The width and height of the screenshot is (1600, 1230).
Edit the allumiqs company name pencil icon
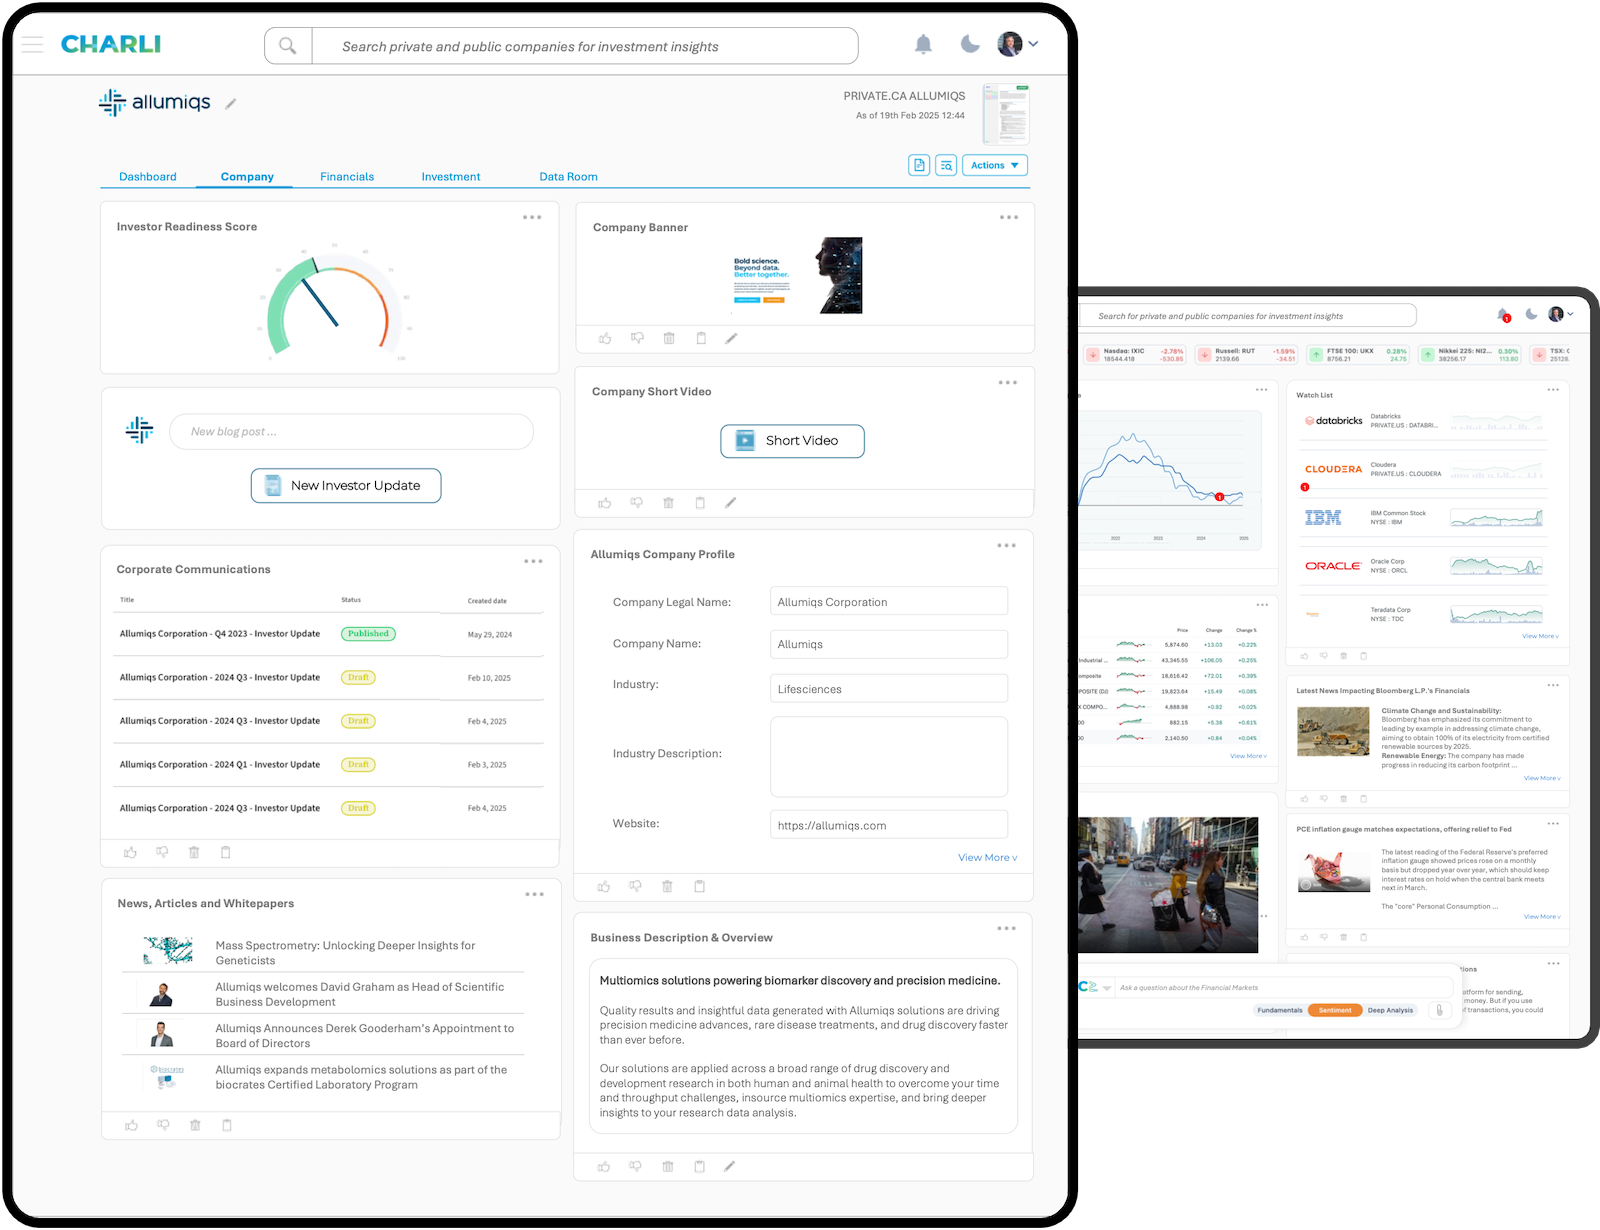[231, 103]
